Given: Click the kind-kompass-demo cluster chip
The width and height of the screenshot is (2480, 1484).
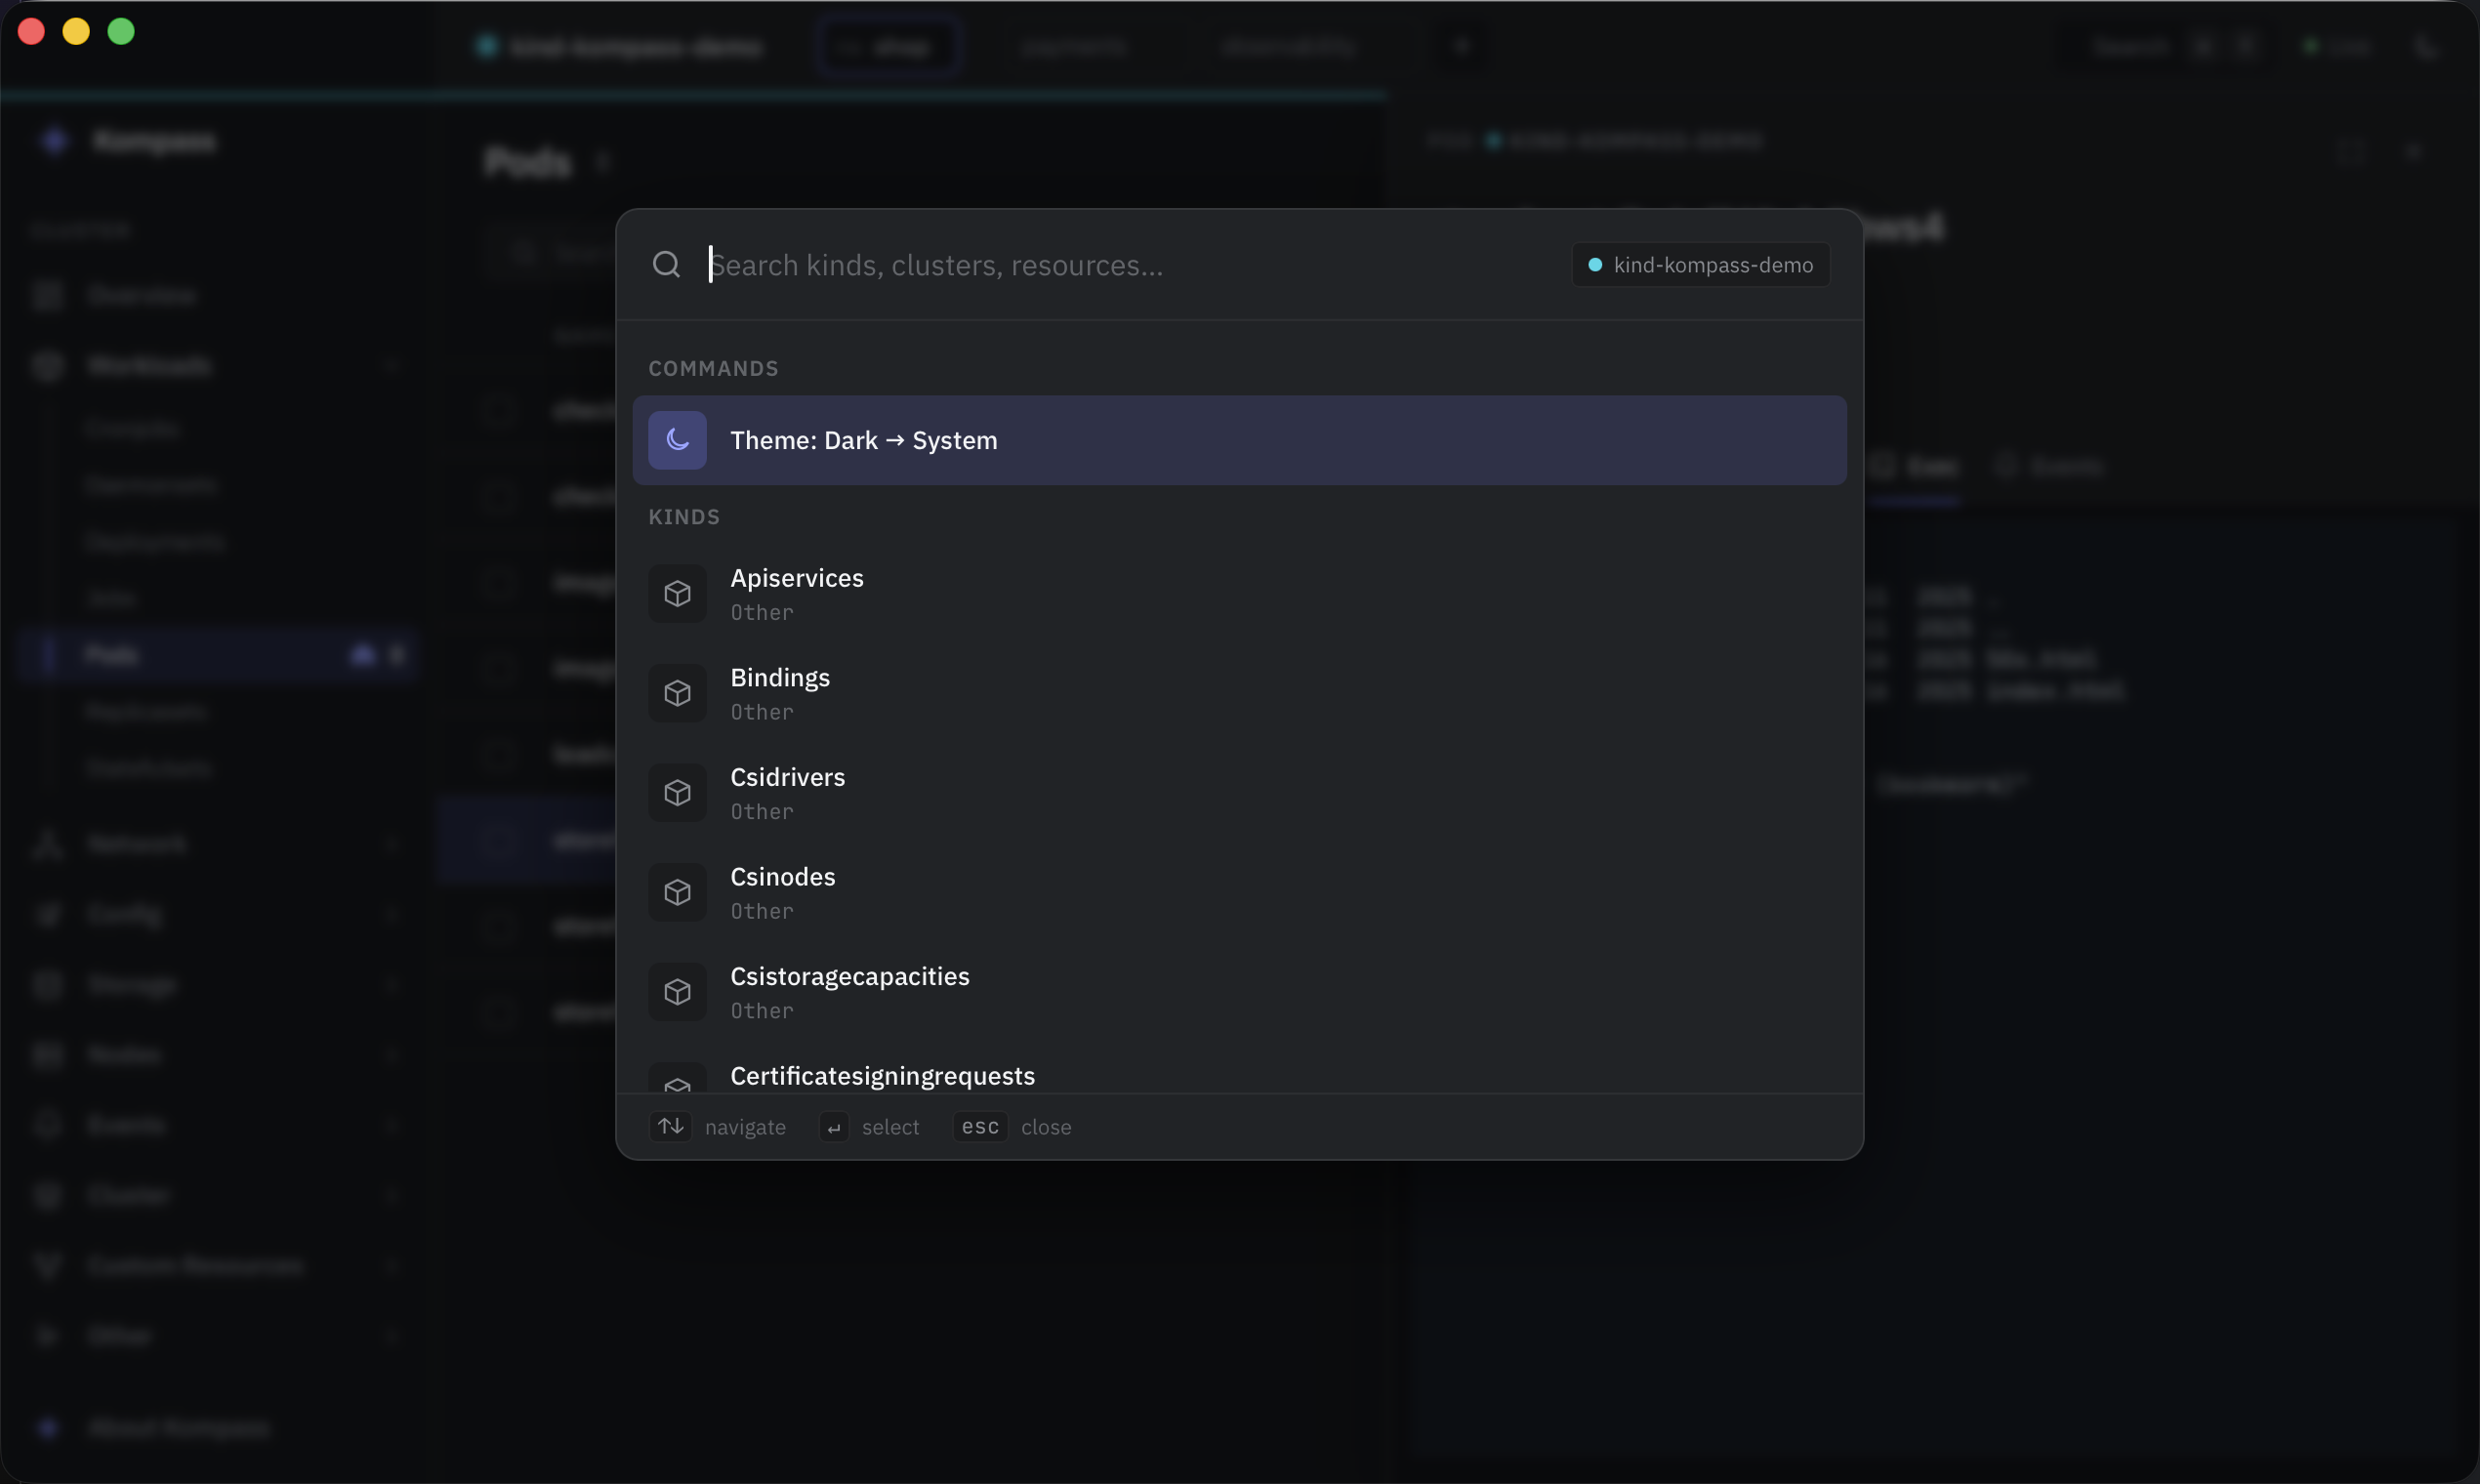Looking at the screenshot, I should pyautogui.click(x=1701, y=265).
